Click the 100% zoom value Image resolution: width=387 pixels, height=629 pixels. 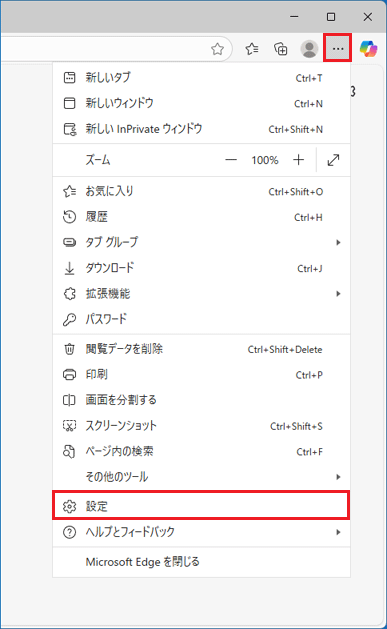pos(265,160)
